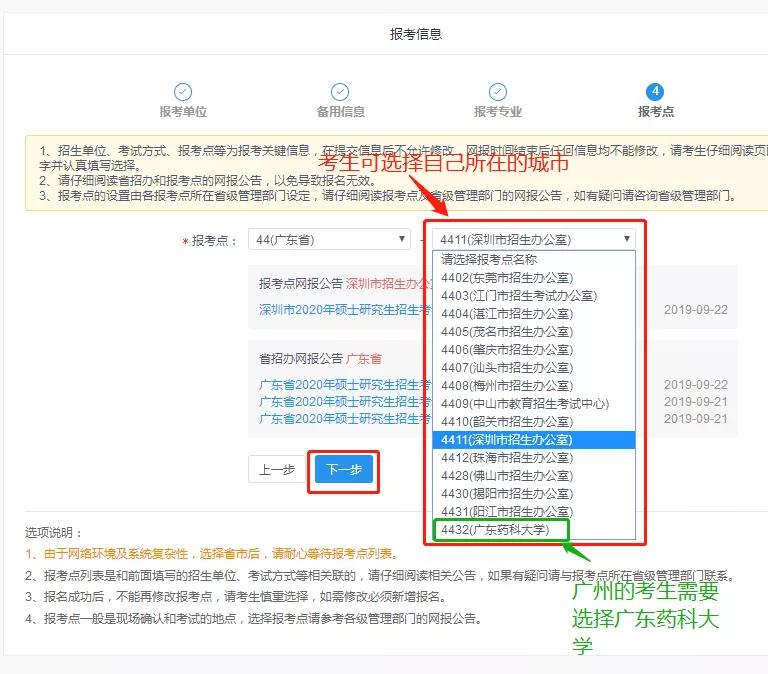
Task: Click the 上一步 previous step button
Action: point(277,469)
